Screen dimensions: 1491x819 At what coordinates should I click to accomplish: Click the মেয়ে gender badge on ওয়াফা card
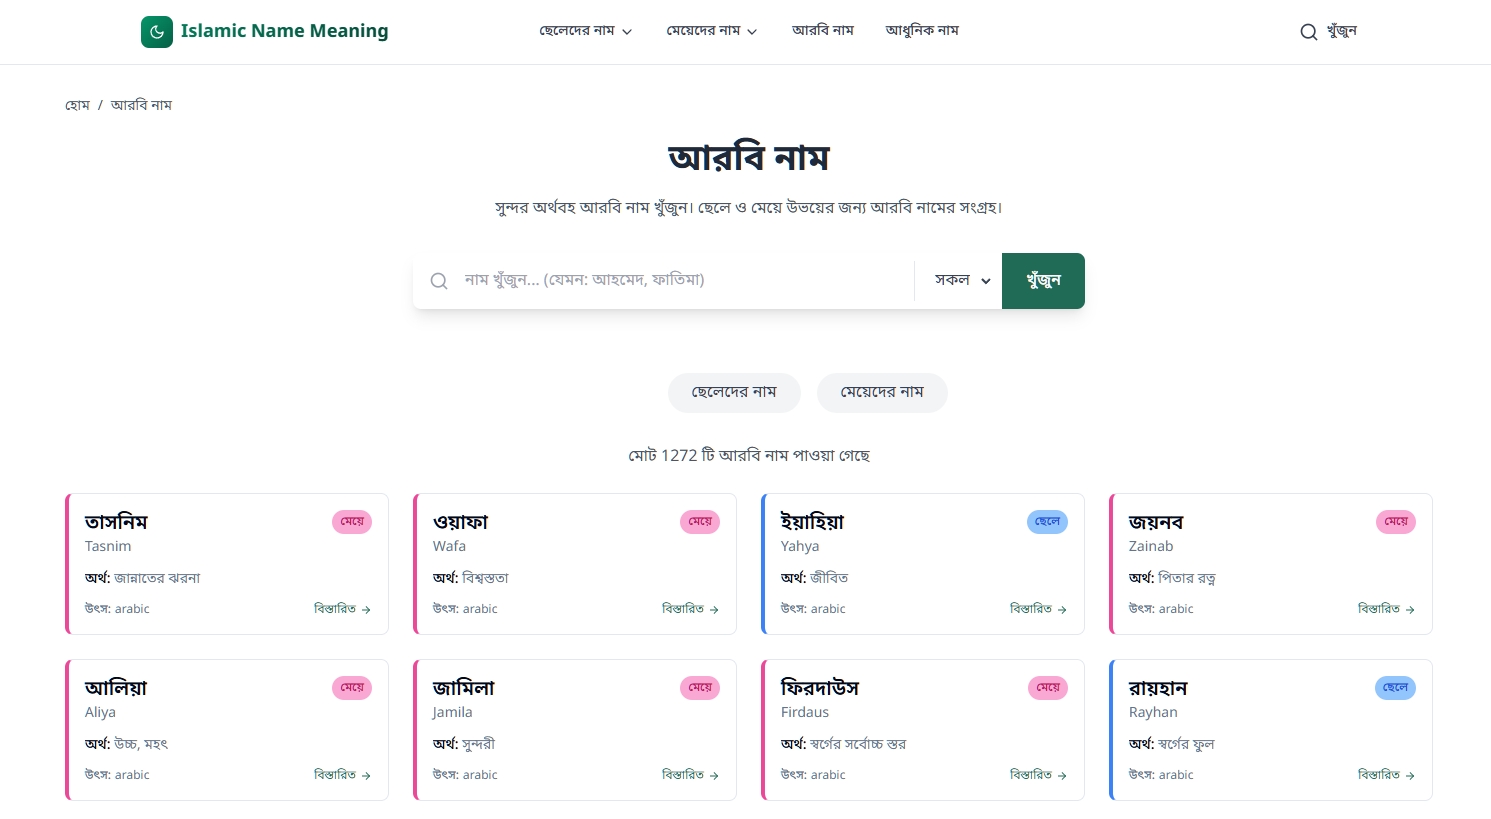tap(700, 522)
